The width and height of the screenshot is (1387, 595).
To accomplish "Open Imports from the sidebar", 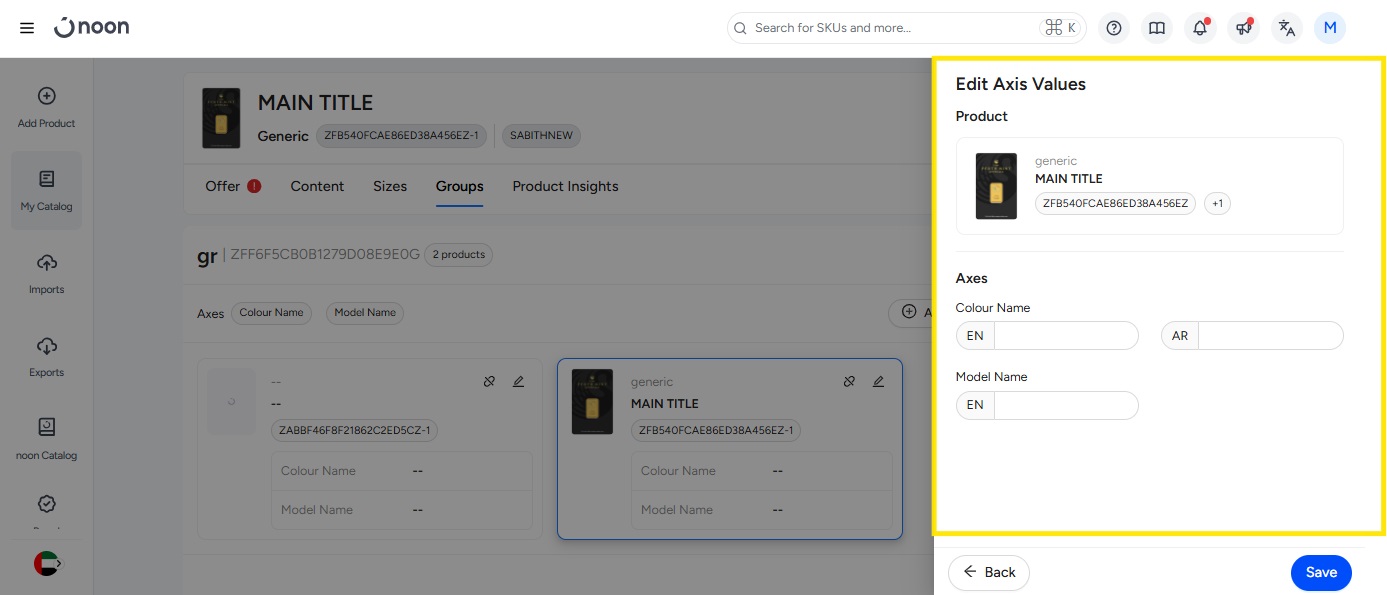I will click(46, 274).
